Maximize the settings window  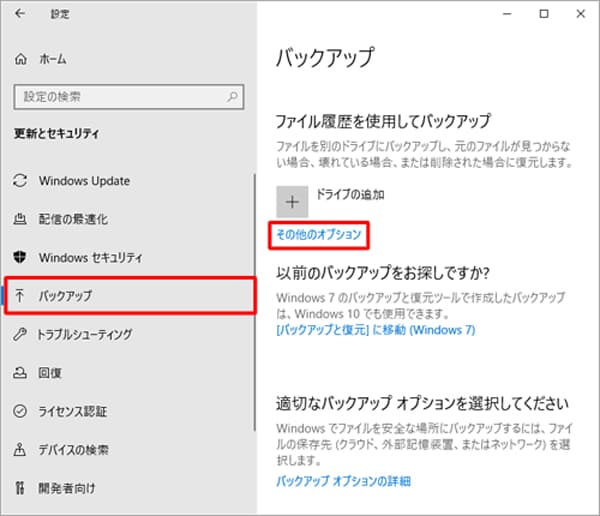click(544, 14)
